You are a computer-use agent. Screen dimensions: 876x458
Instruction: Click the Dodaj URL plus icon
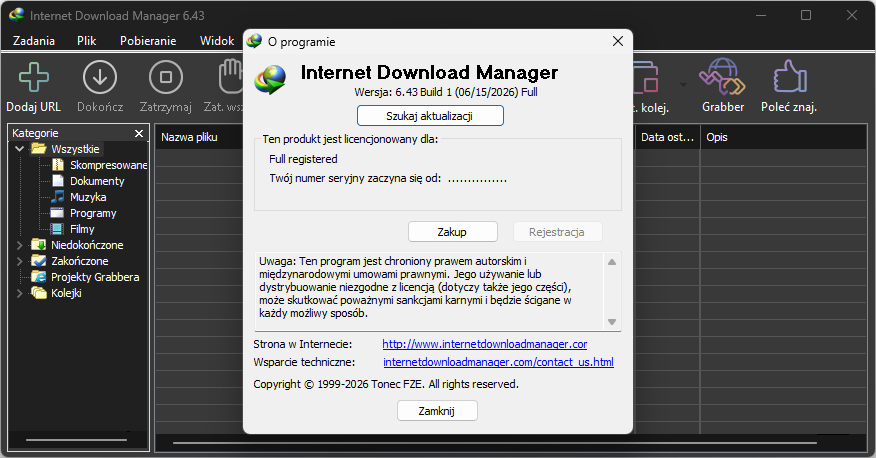click(x=34, y=77)
